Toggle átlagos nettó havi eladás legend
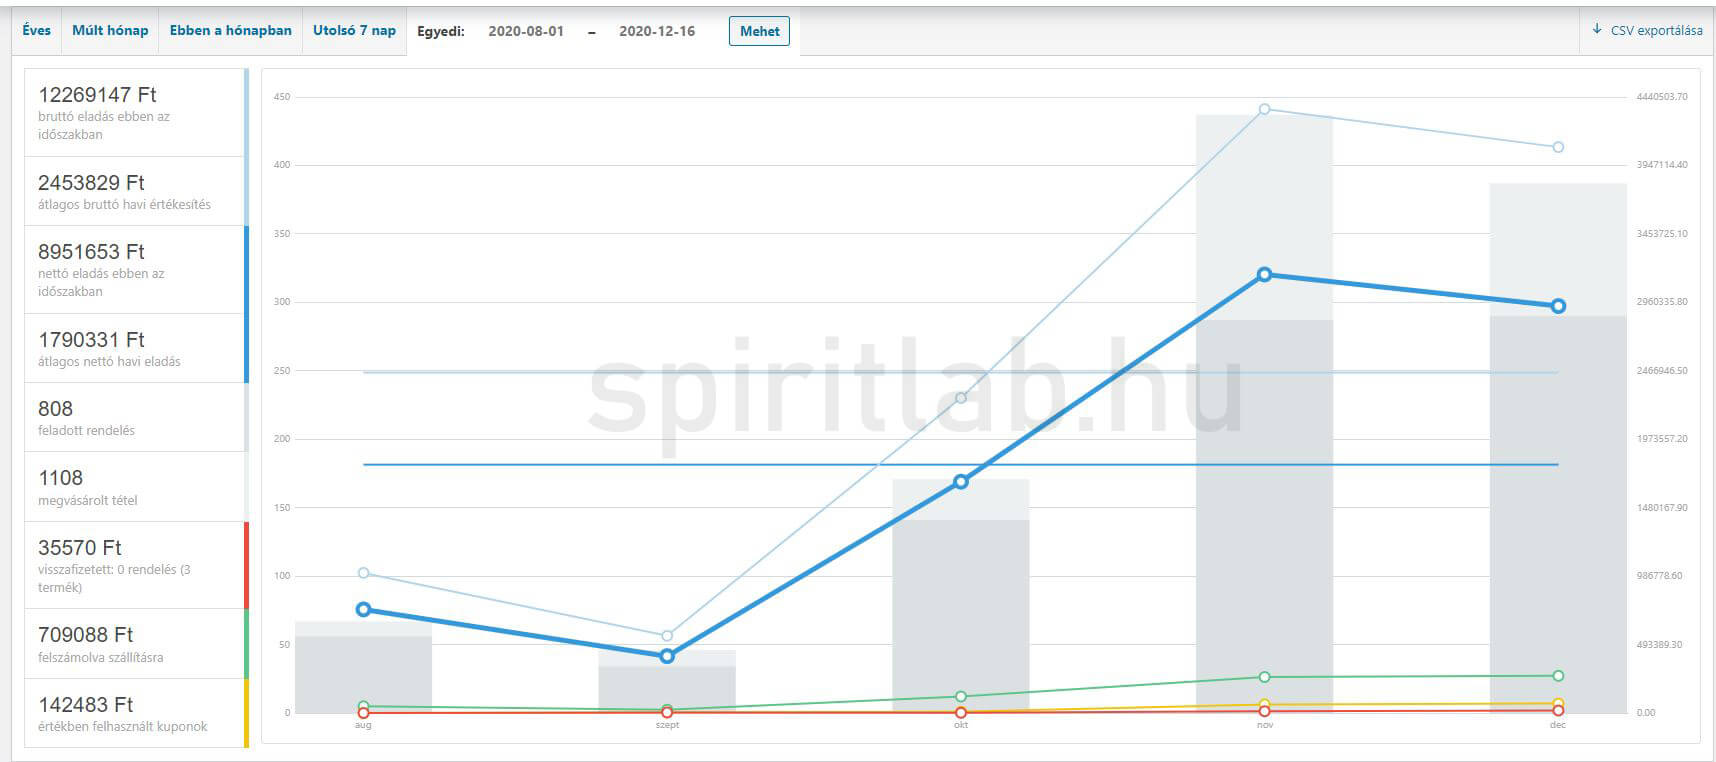The height and width of the screenshot is (762, 1716). pos(136,348)
